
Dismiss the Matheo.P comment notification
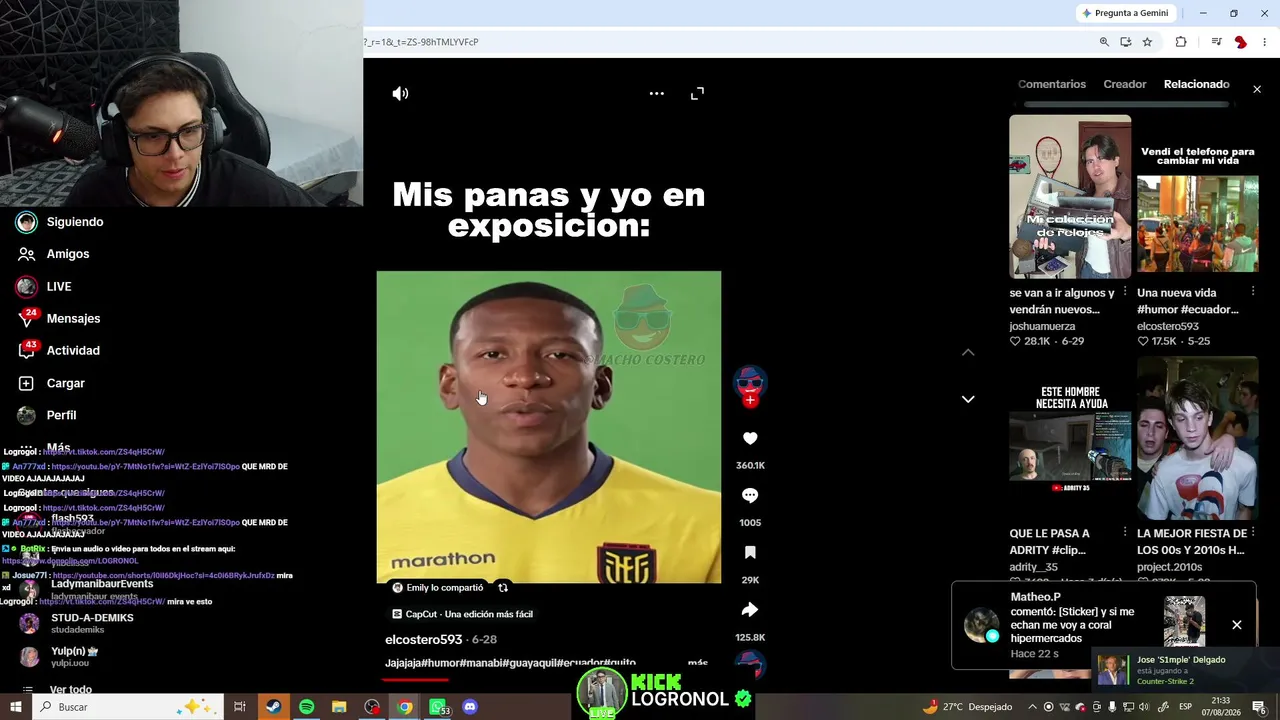[1237, 625]
